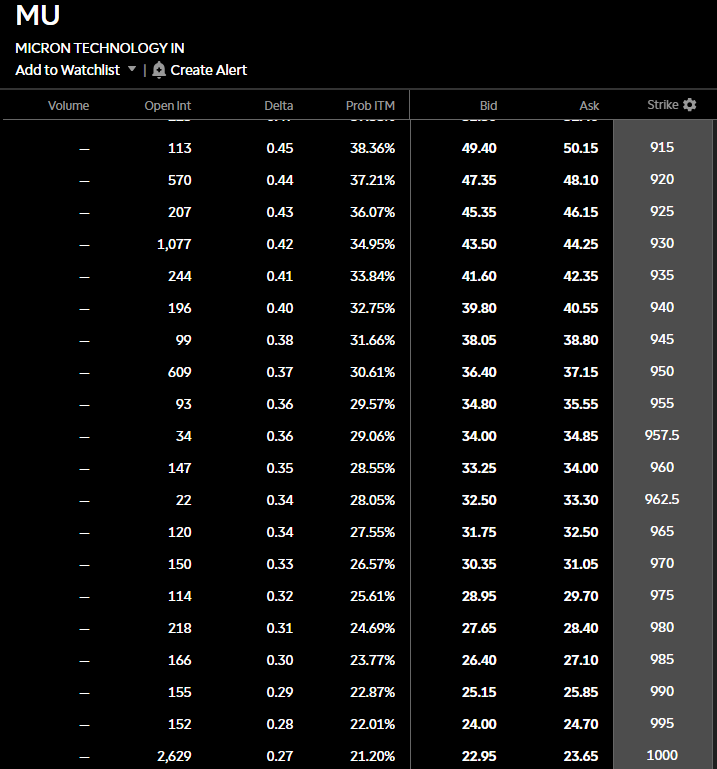717x769 pixels.
Task: Sort by the Delta column header
Action: click(x=279, y=105)
